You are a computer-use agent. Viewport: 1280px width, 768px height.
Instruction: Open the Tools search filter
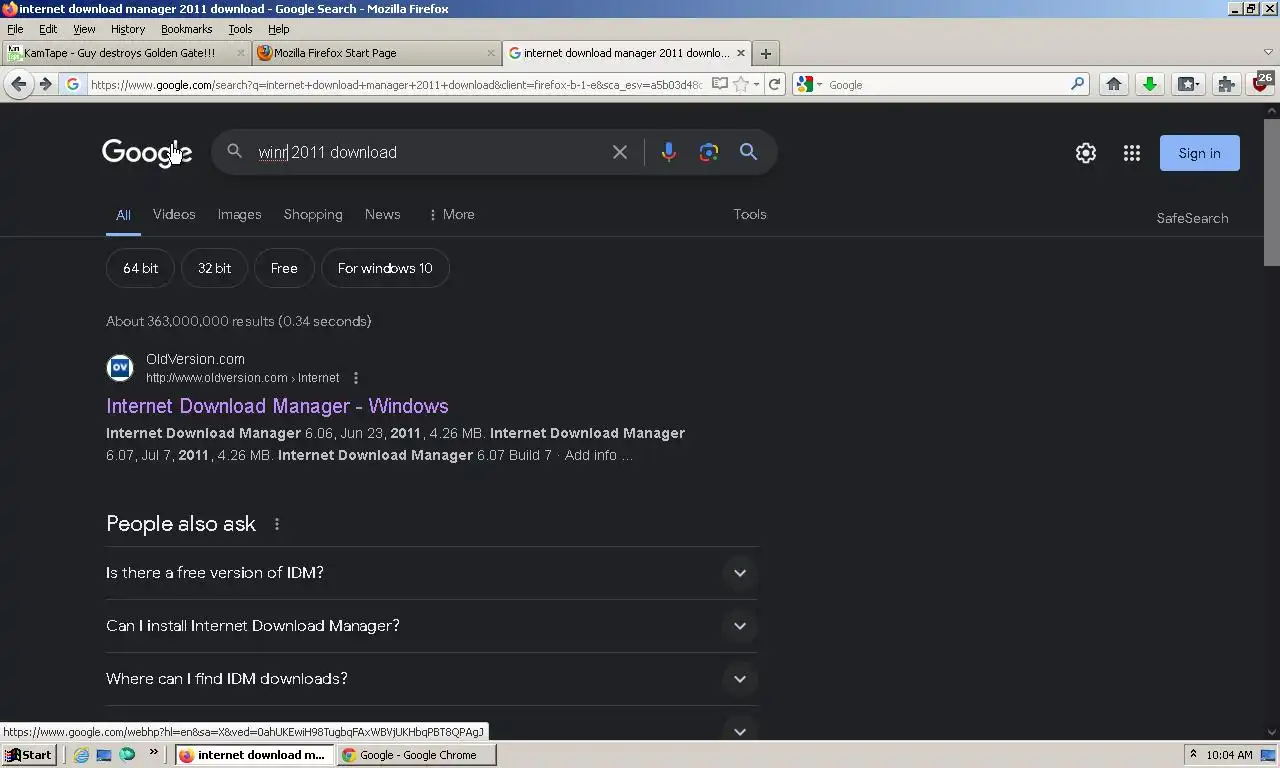[x=750, y=214]
